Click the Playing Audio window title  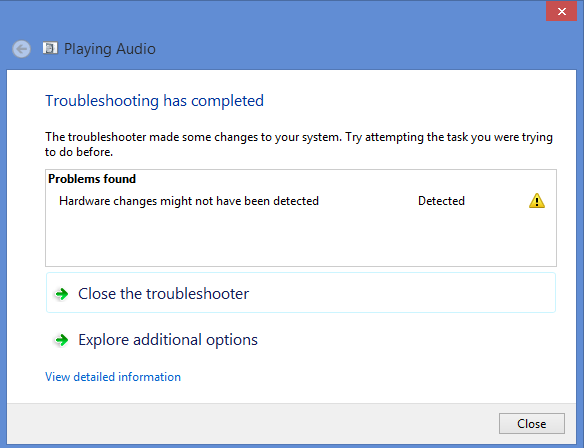110,49
